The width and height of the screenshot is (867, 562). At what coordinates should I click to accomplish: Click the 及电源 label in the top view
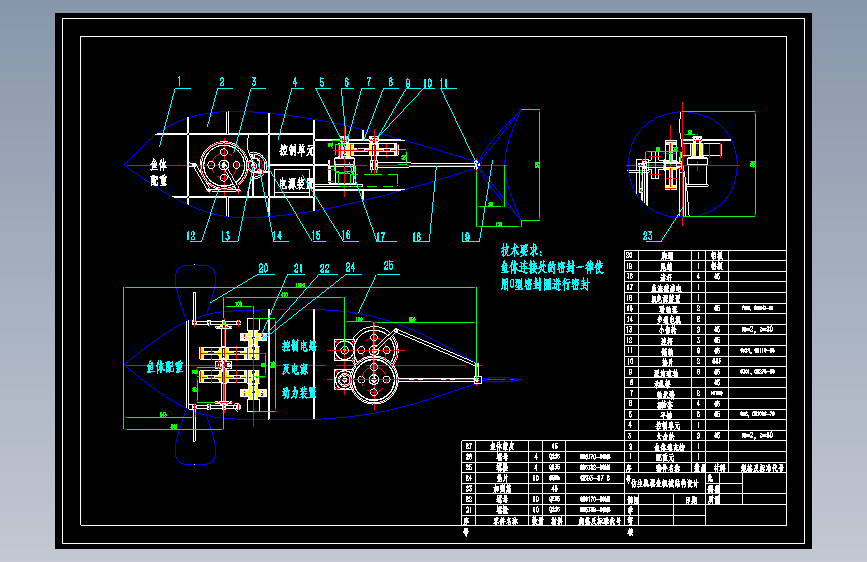pos(295,369)
